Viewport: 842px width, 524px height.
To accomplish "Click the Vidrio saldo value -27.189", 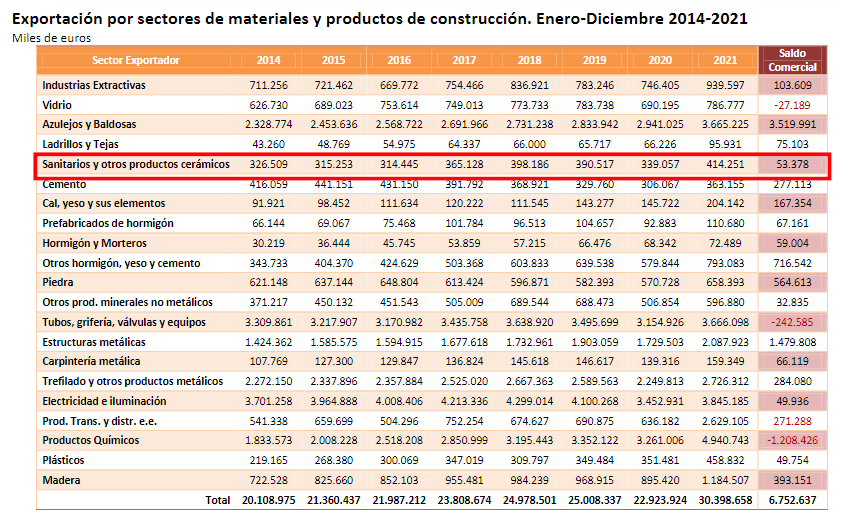I will 792,105.
